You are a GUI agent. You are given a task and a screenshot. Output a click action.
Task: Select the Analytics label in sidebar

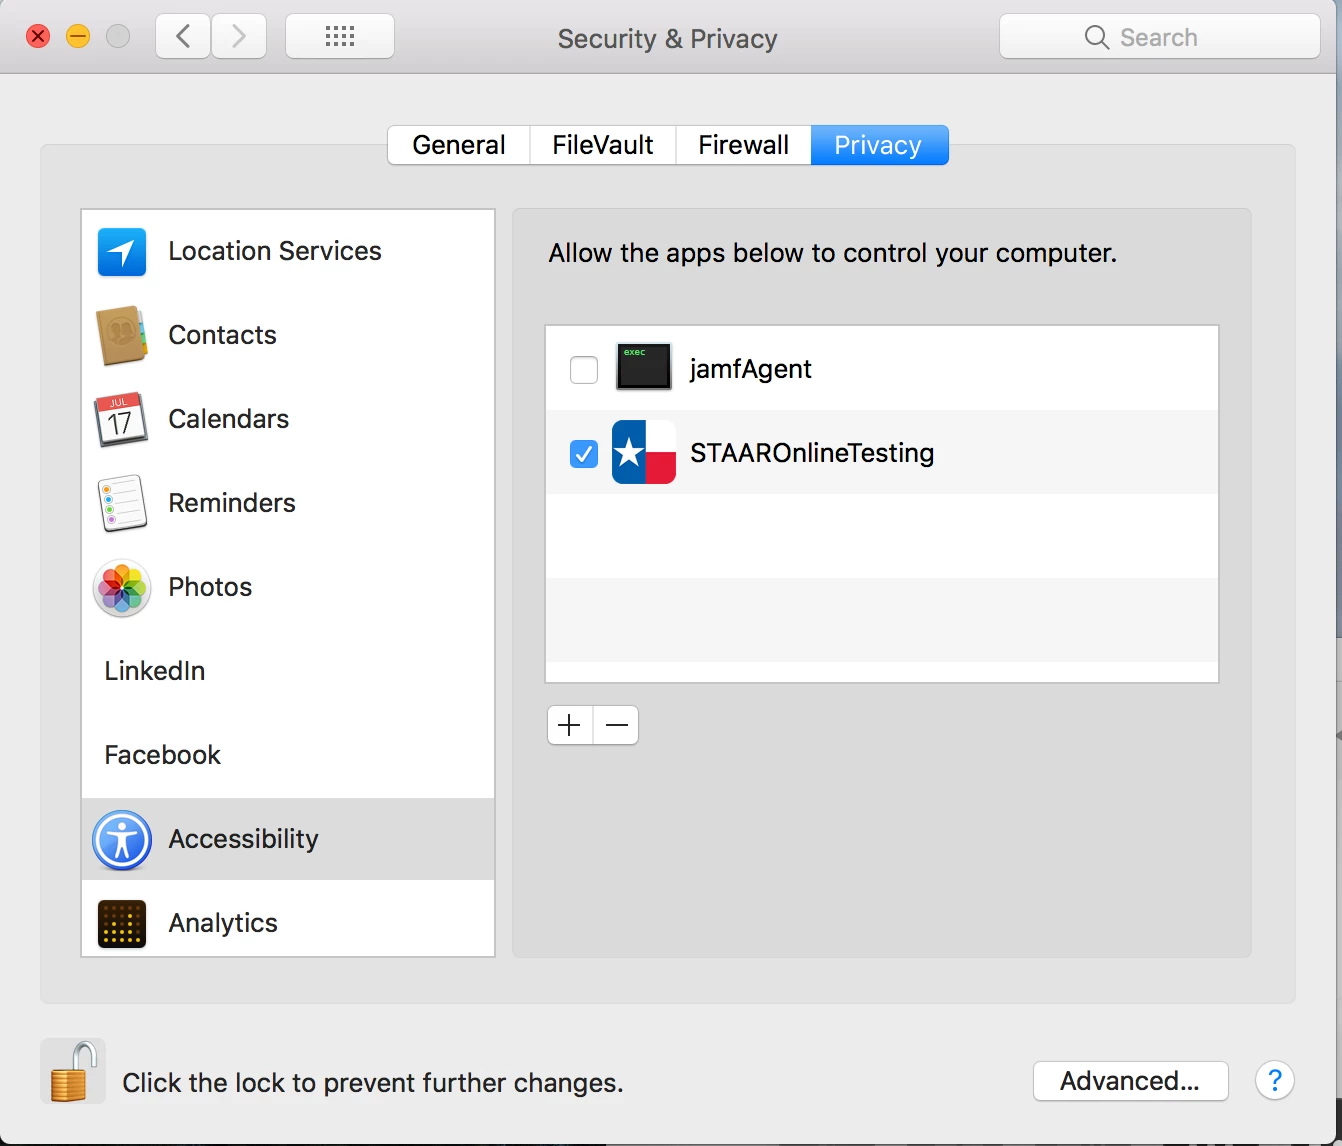tap(223, 923)
